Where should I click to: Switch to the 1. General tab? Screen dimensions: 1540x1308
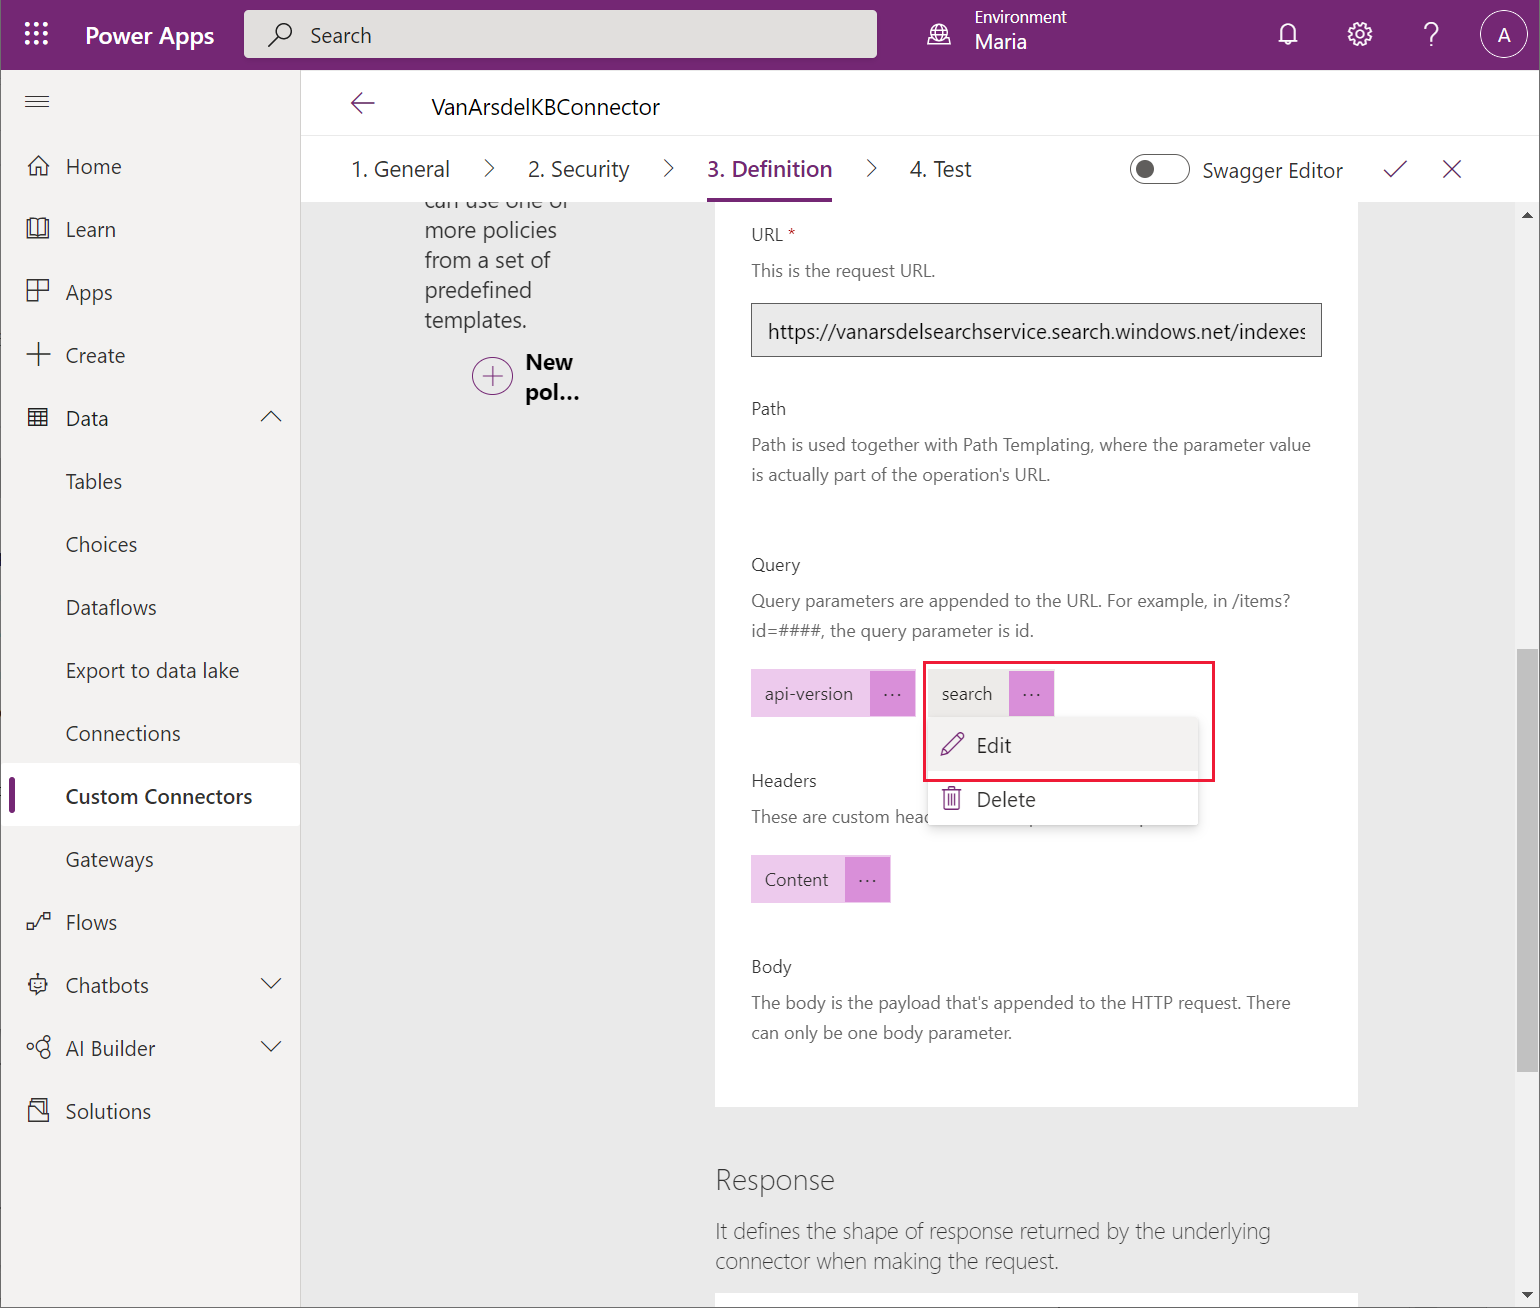pyautogui.click(x=401, y=170)
